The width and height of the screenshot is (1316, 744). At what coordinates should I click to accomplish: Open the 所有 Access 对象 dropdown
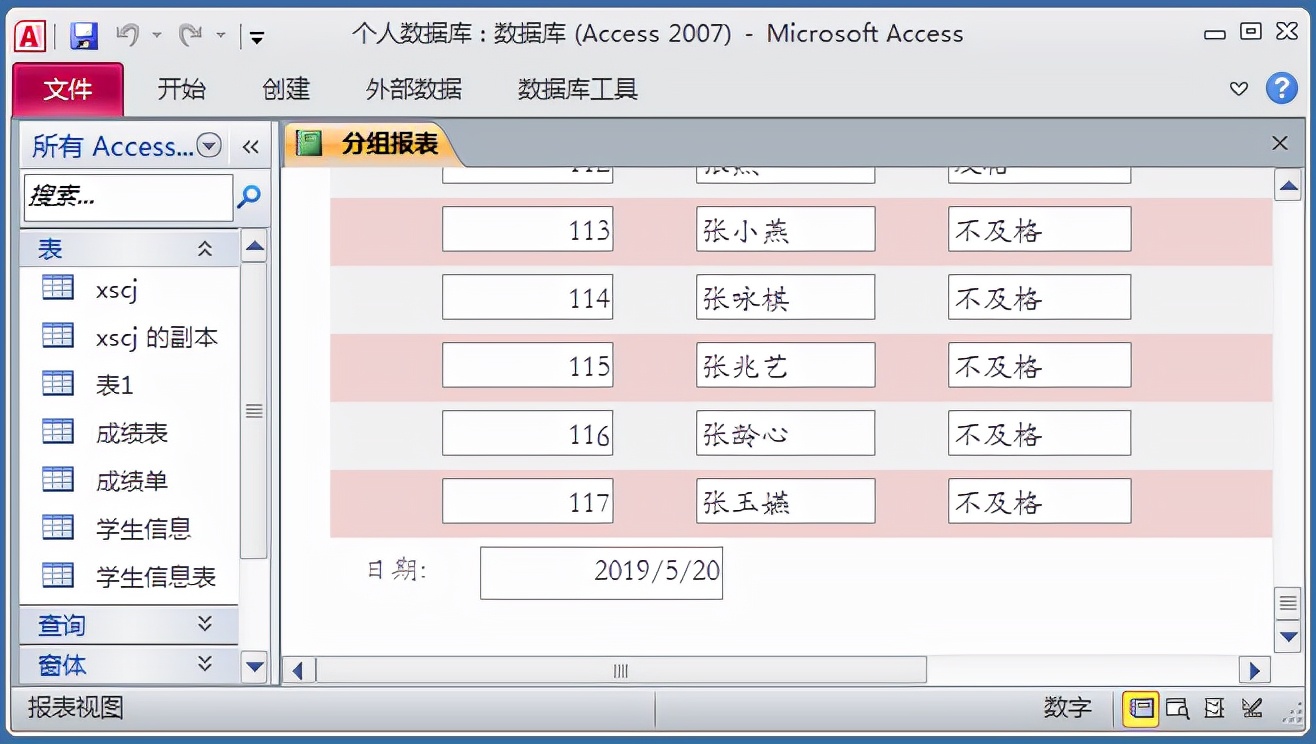point(209,146)
